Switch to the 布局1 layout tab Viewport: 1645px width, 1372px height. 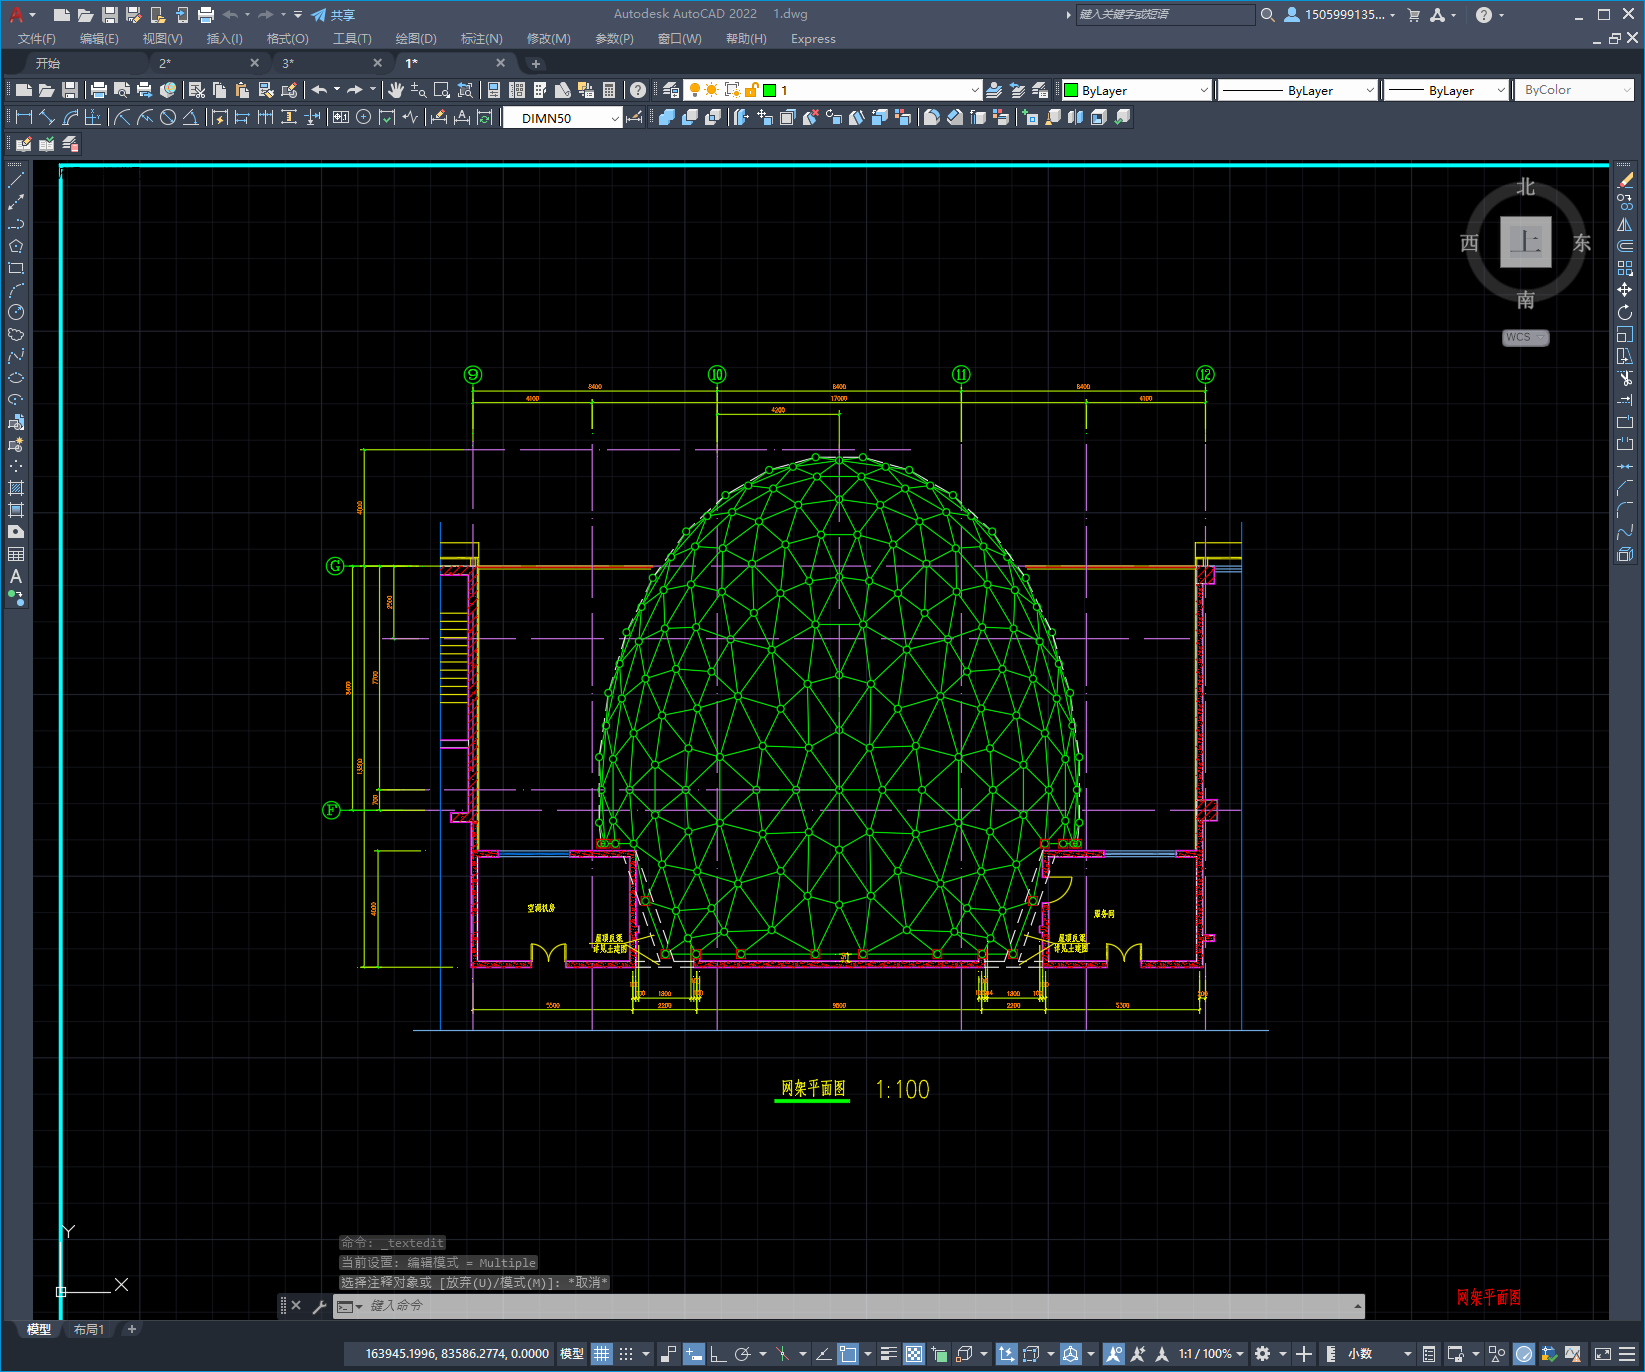click(x=89, y=1329)
